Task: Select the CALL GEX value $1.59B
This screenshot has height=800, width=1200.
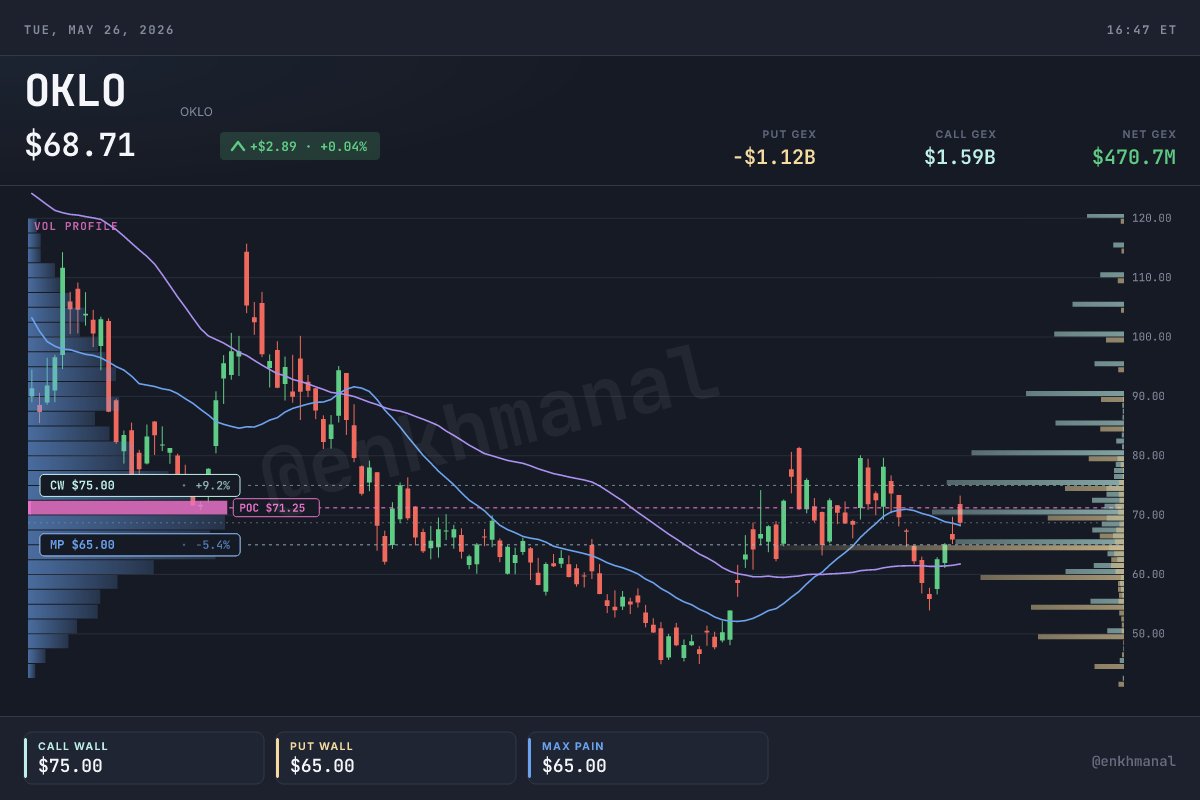Action: [x=960, y=157]
